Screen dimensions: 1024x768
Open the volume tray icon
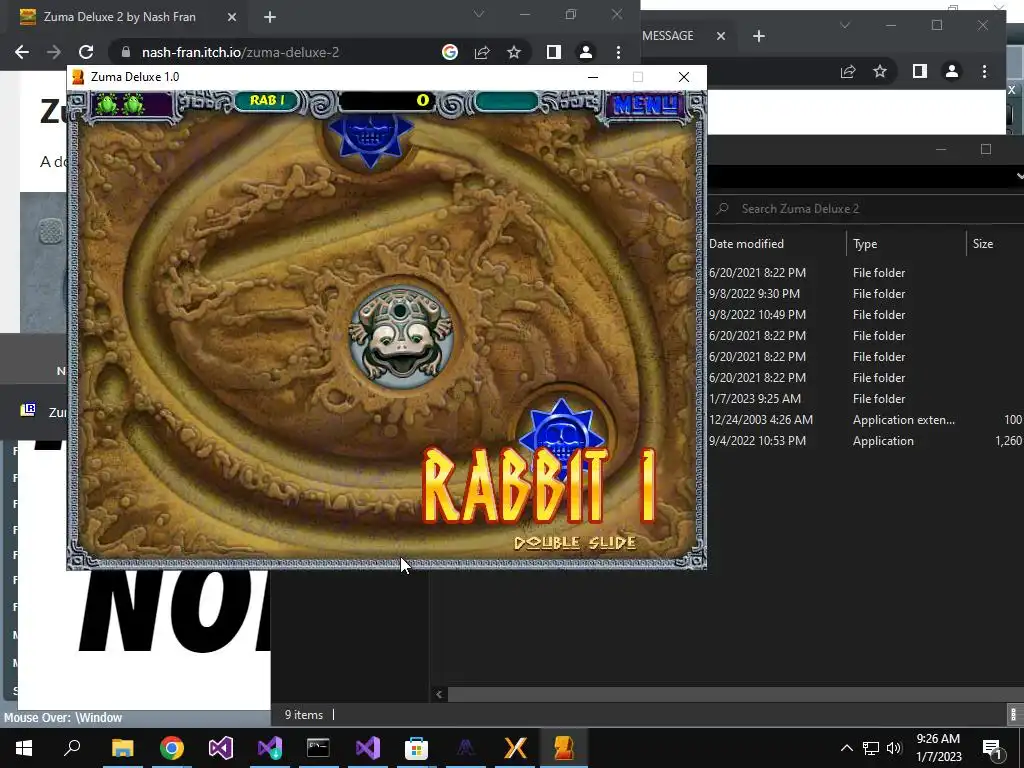(x=894, y=748)
